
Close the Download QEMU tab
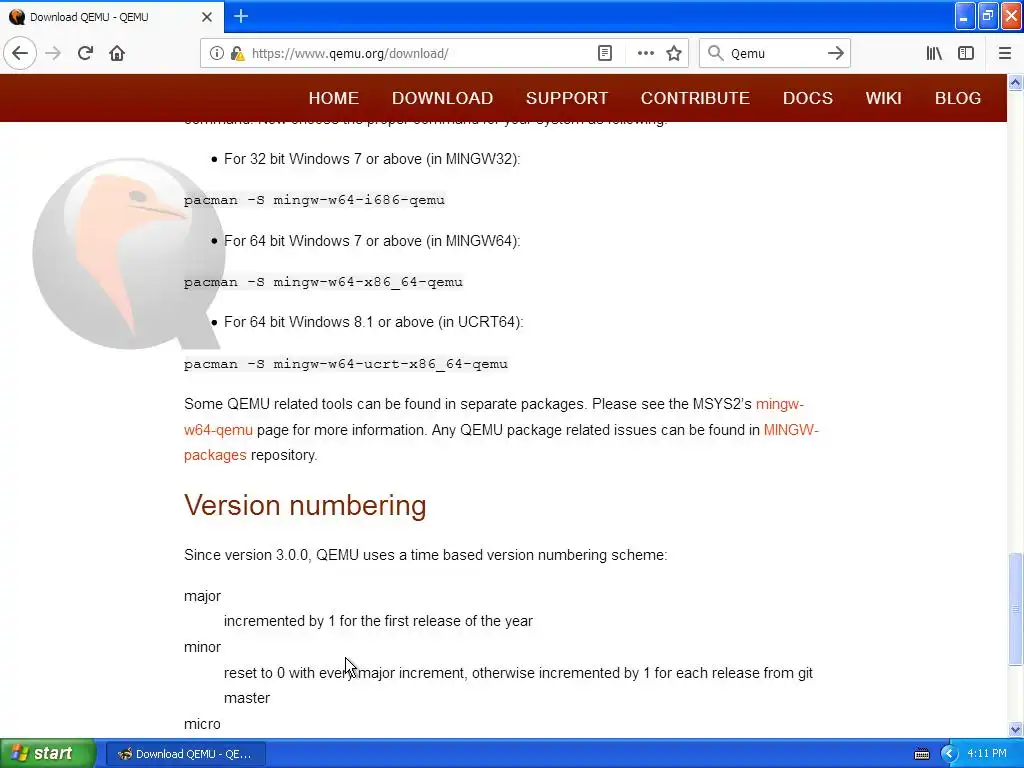207,17
